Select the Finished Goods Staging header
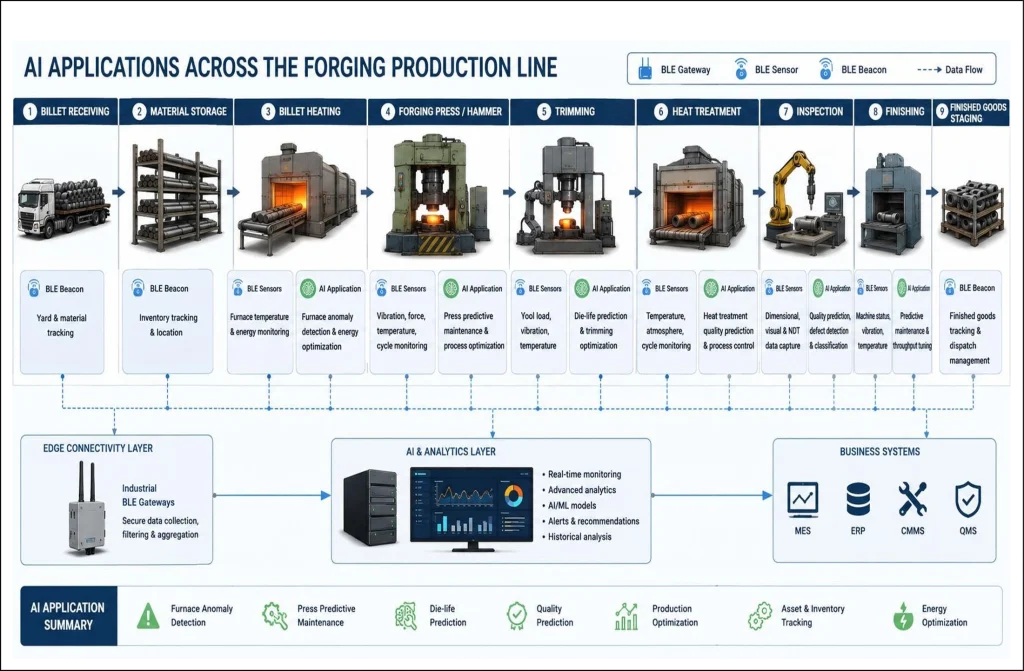Image resolution: width=1024 pixels, height=671 pixels. click(970, 112)
